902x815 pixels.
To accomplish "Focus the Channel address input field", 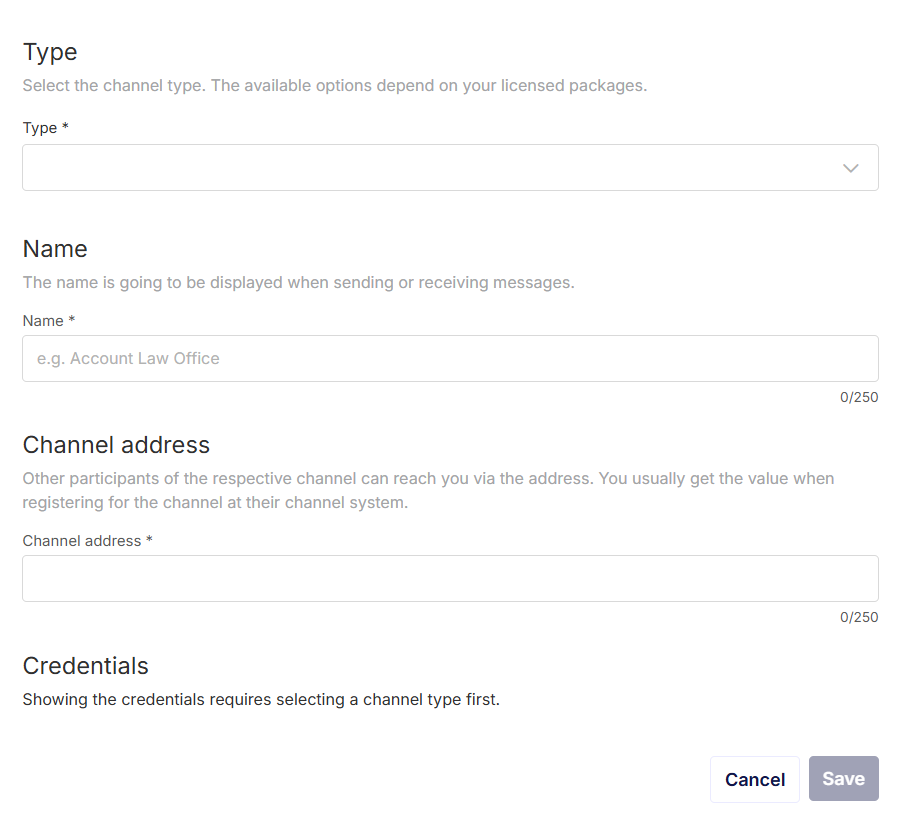I will 450,579.
